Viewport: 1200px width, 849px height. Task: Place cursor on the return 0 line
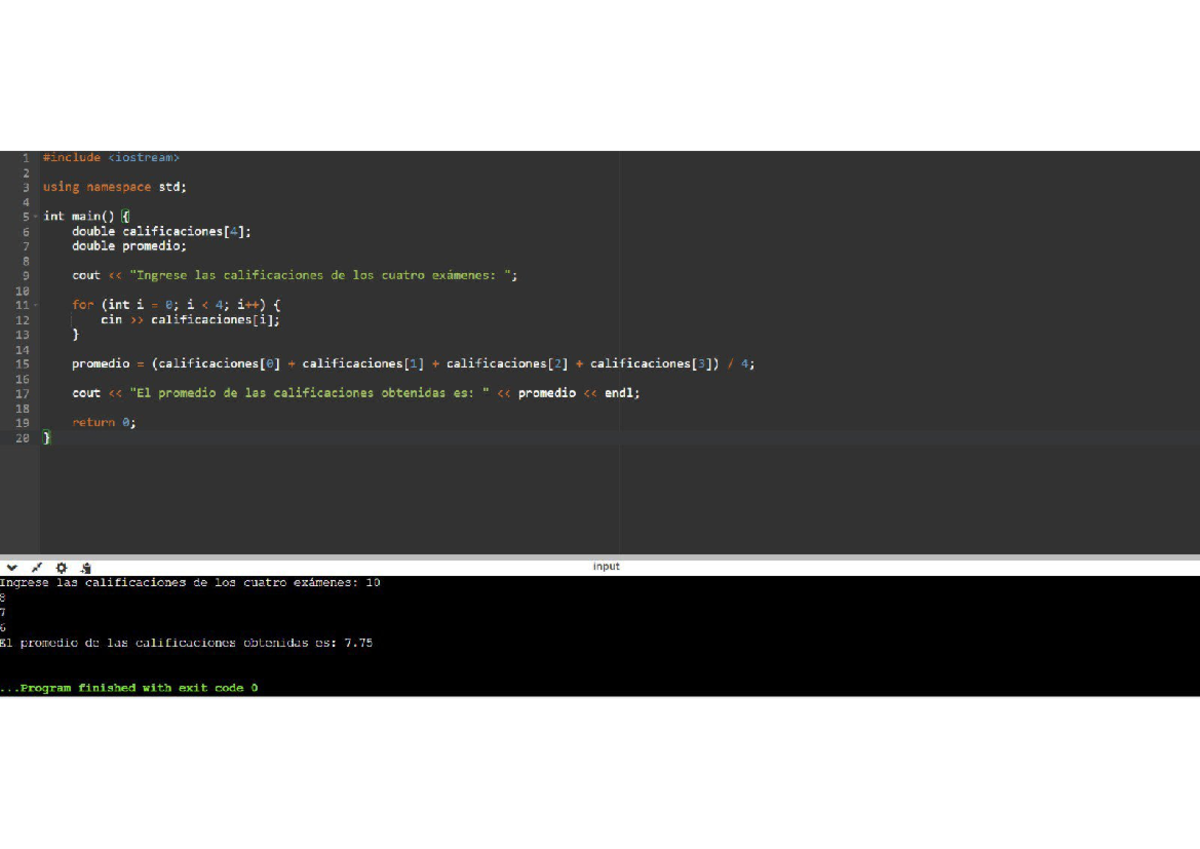tap(103, 422)
